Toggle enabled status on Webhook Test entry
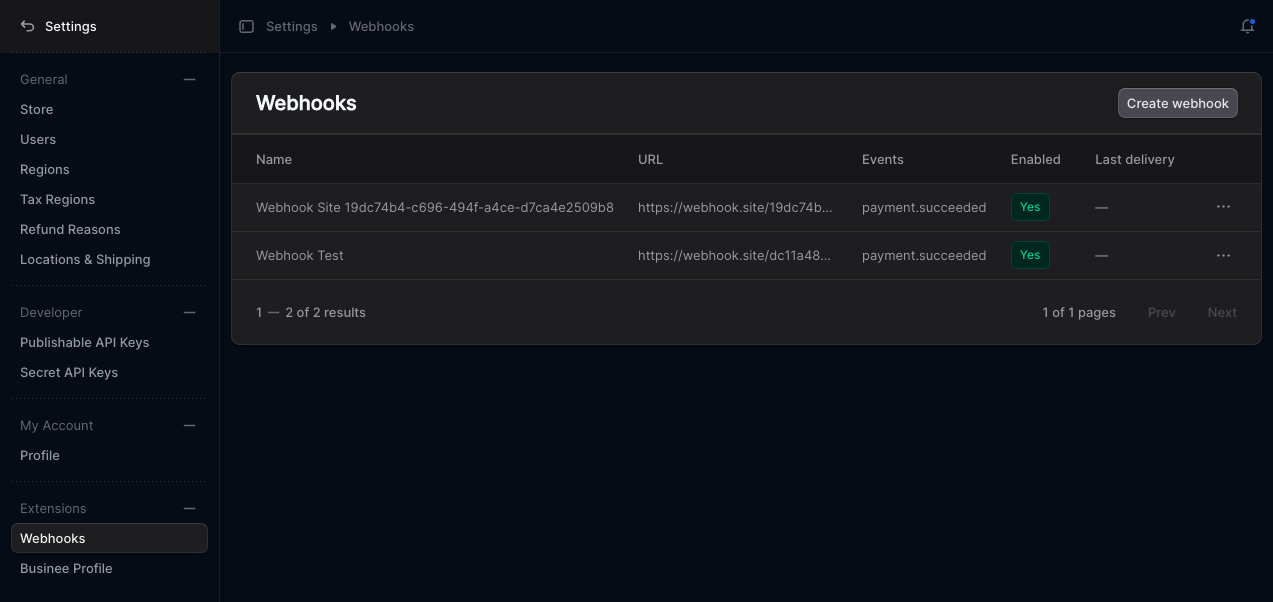The height and width of the screenshot is (602, 1273). [1030, 255]
